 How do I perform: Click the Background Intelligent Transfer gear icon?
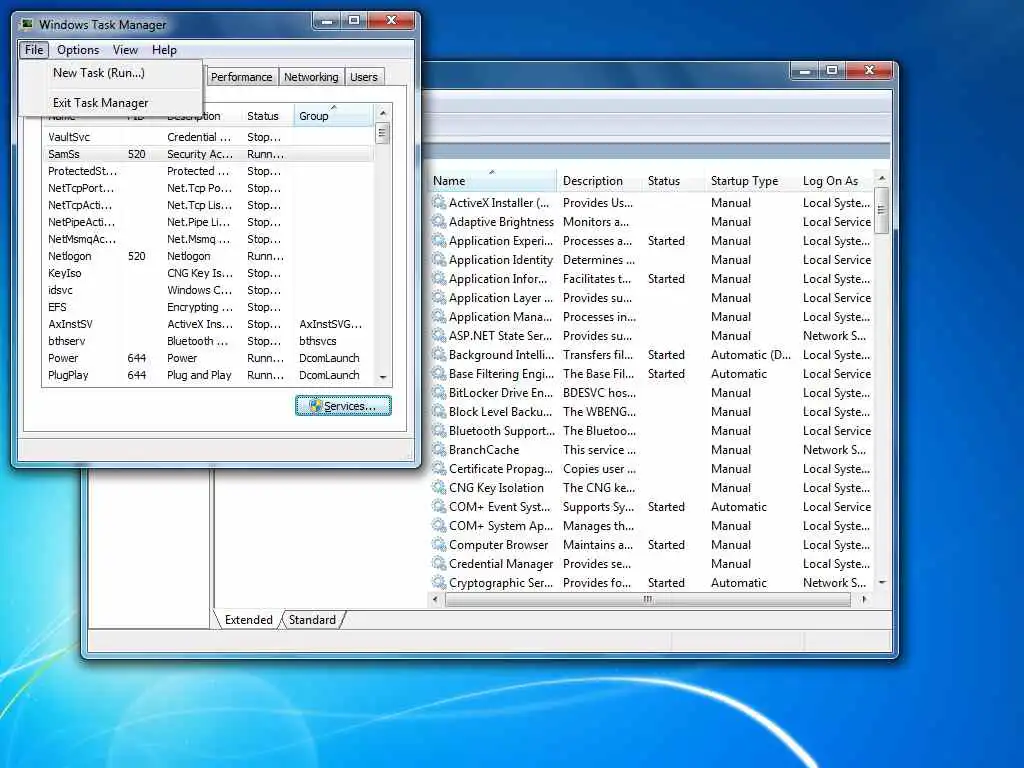point(439,355)
